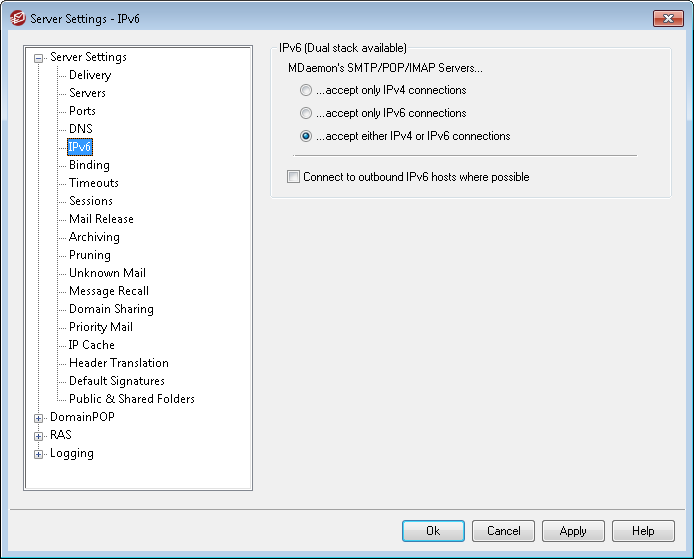Click the Apply button
The width and height of the screenshot is (694, 559).
pyautogui.click(x=573, y=531)
